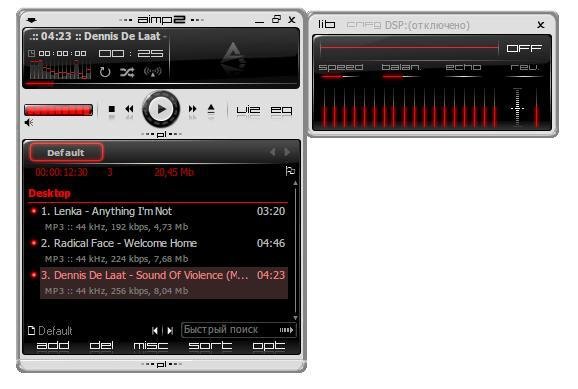
Task: Jump to next search result icon
Action: point(170,331)
